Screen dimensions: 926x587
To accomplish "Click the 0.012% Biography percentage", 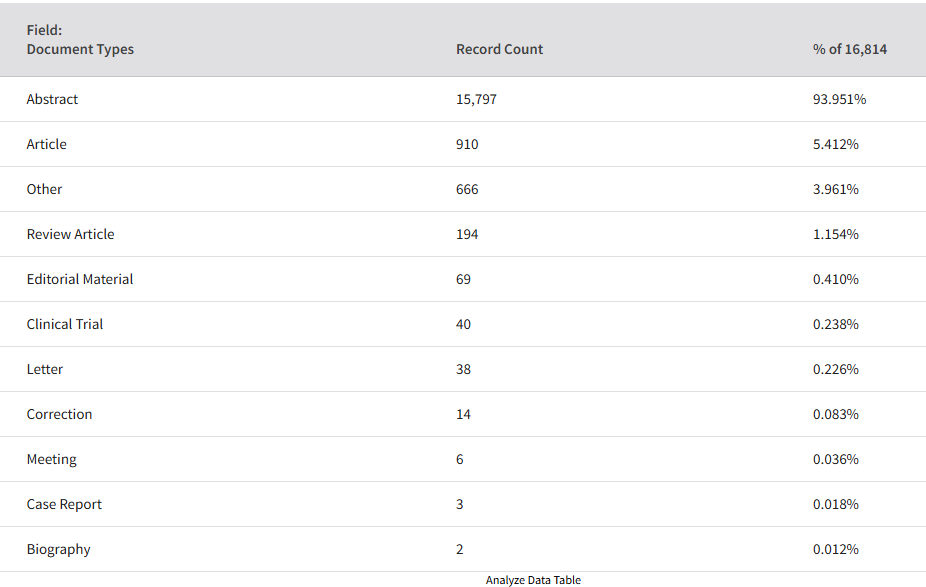I will pyautogui.click(x=836, y=549).
